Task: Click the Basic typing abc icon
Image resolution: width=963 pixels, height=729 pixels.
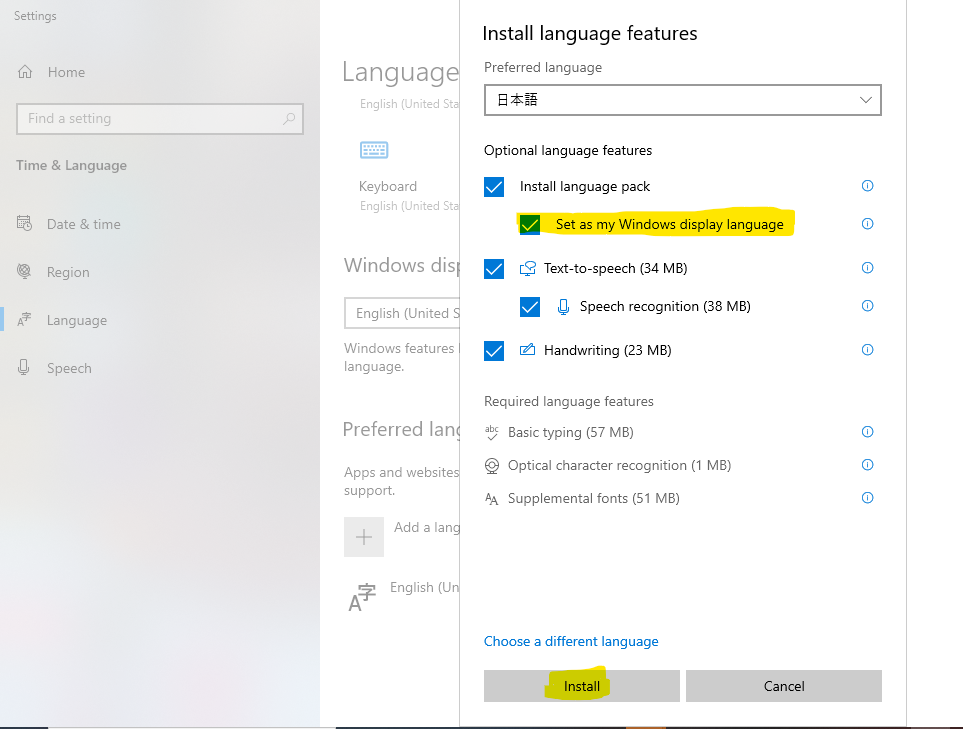Action: tap(491, 432)
